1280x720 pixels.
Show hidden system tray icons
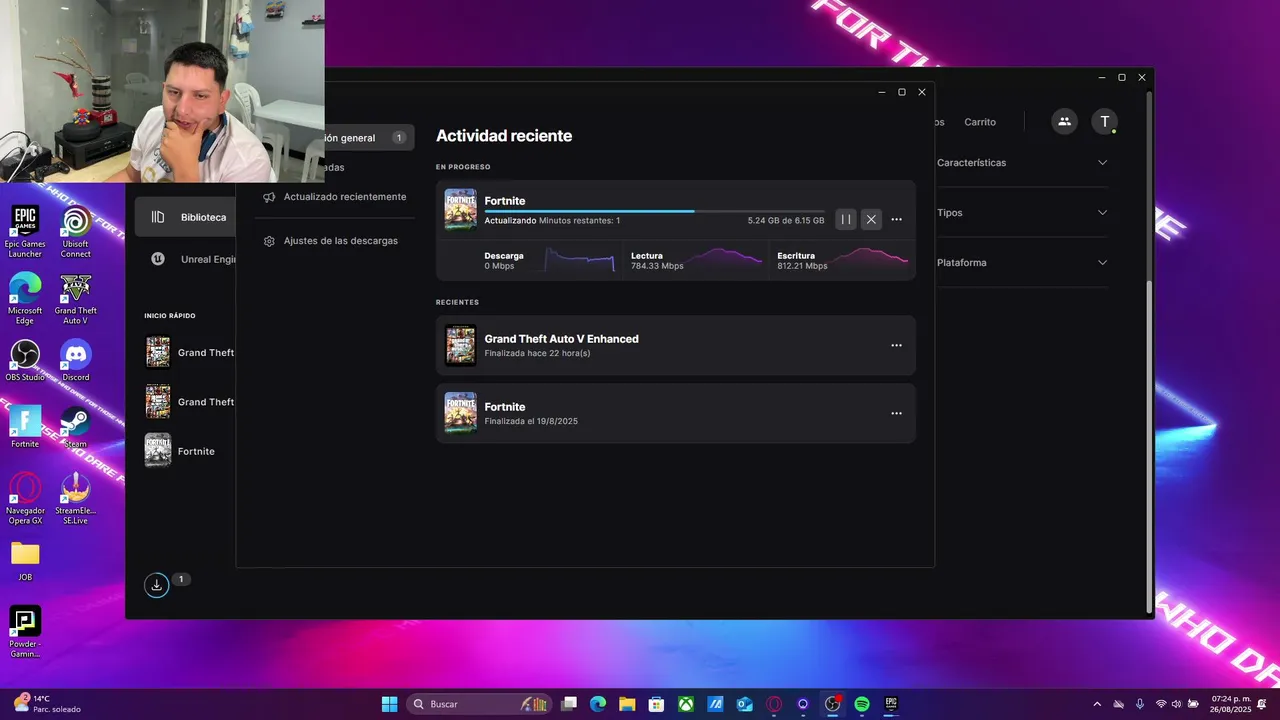click(x=1097, y=704)
